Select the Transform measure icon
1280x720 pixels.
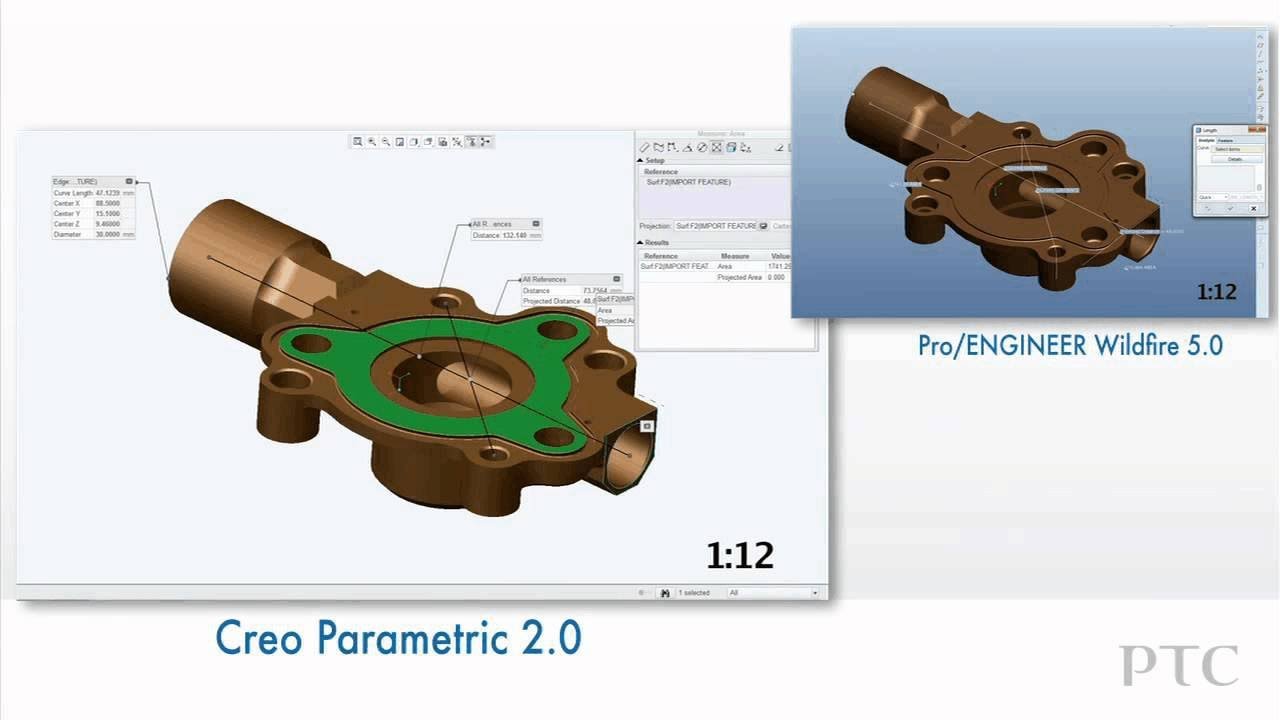pyautogui.click(x=745, y=147)
